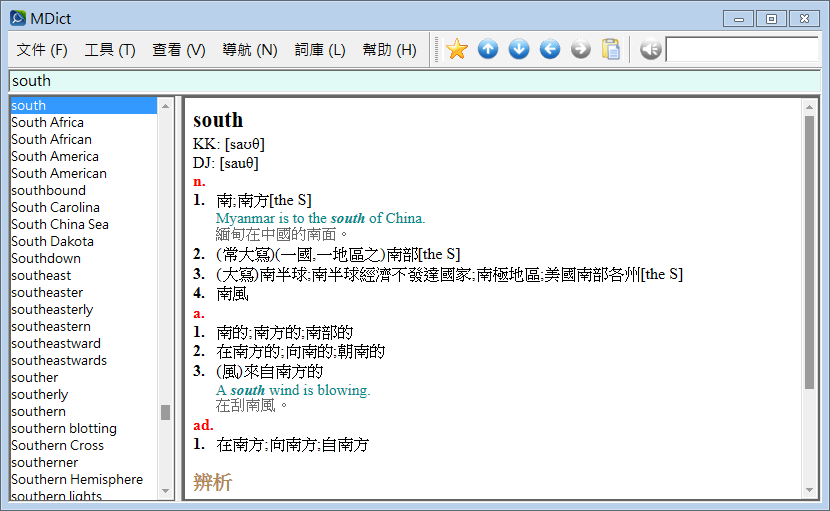Maximize the MDict window

tap(771, 19)
